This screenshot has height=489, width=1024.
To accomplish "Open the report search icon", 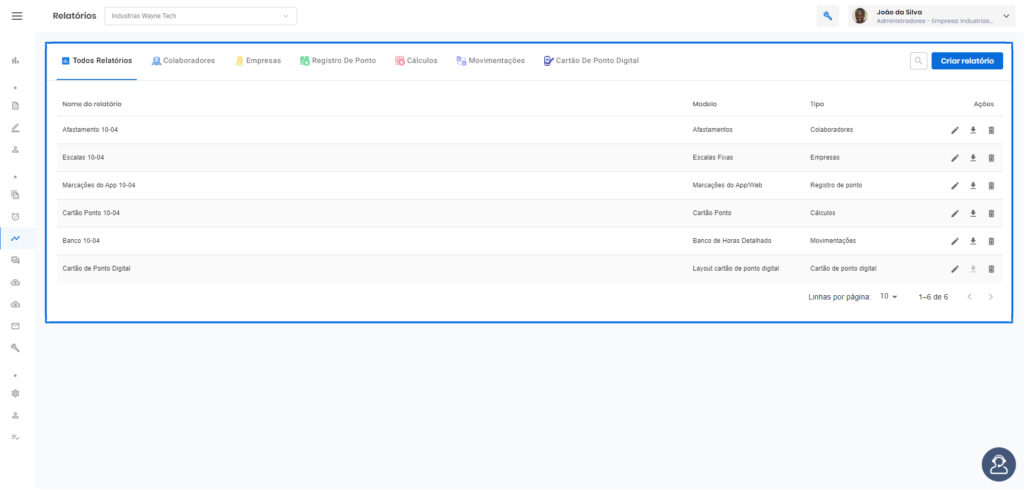I will pyautogui.click(x=918, y=61).
